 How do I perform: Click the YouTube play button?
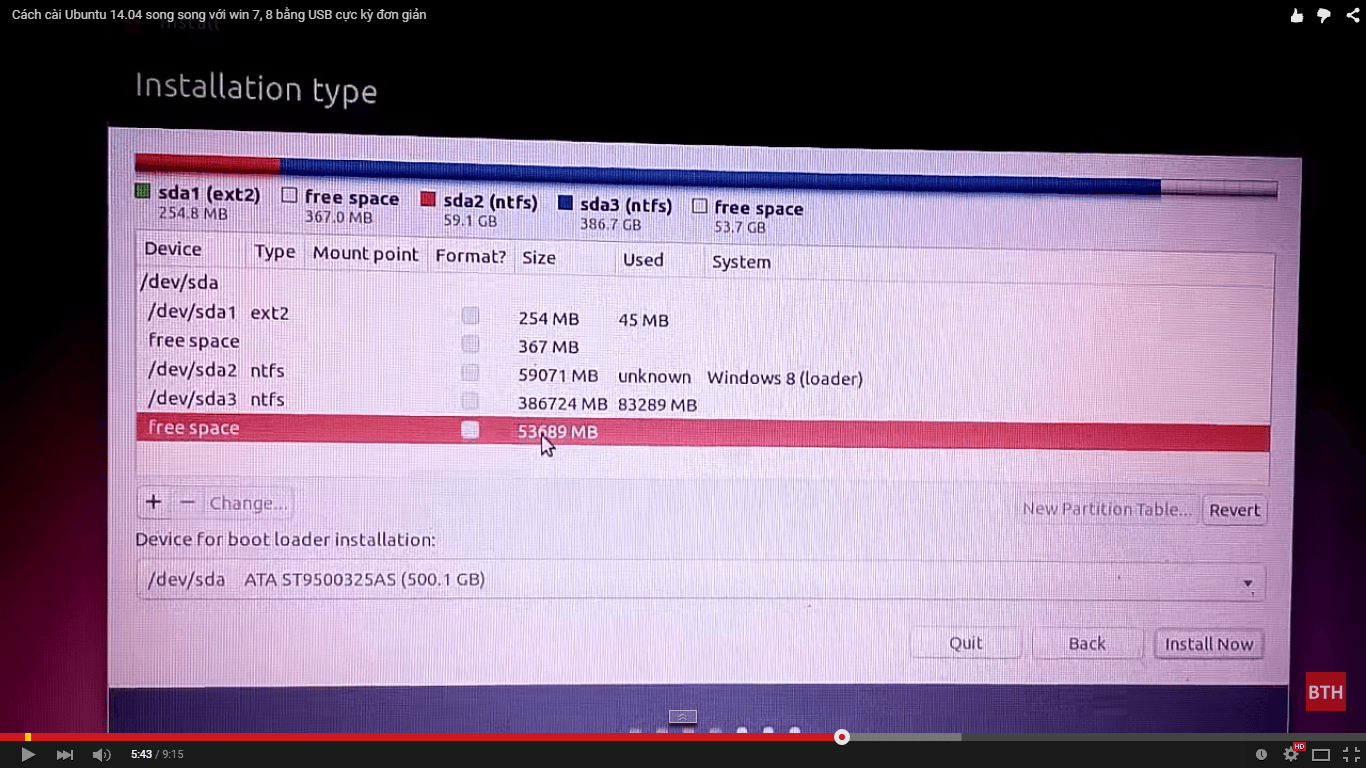coord(28,754)
